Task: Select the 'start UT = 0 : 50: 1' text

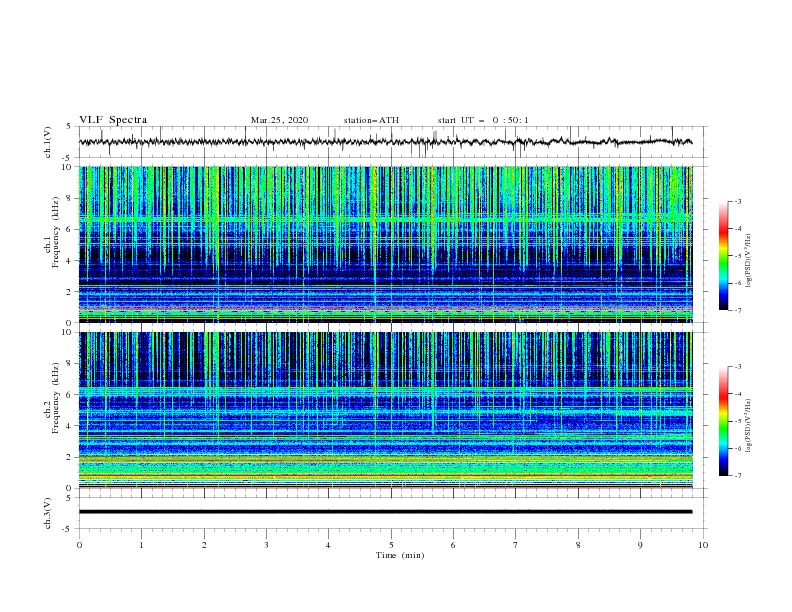Action: click(x=483, y=120)
